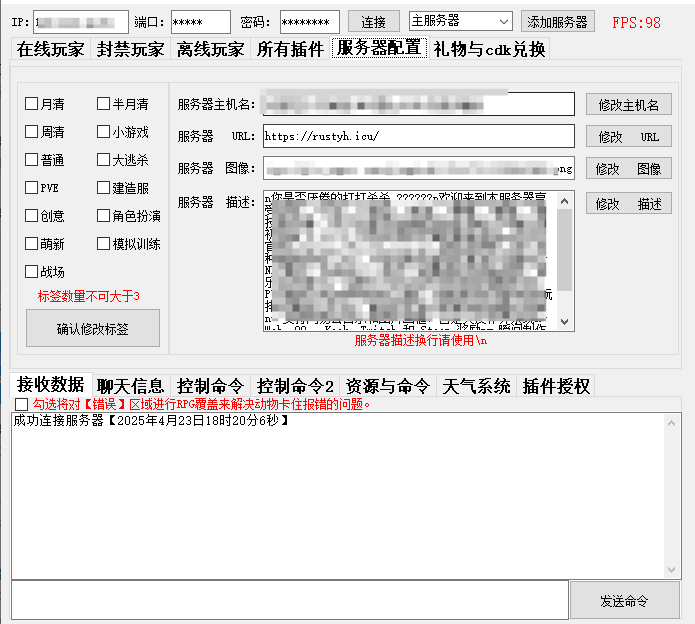Toggle the RPG覆盖 error fix checkbox
The height and width of the screenshot is (624, 695).
pyautogui.click(x=22, y=404)
